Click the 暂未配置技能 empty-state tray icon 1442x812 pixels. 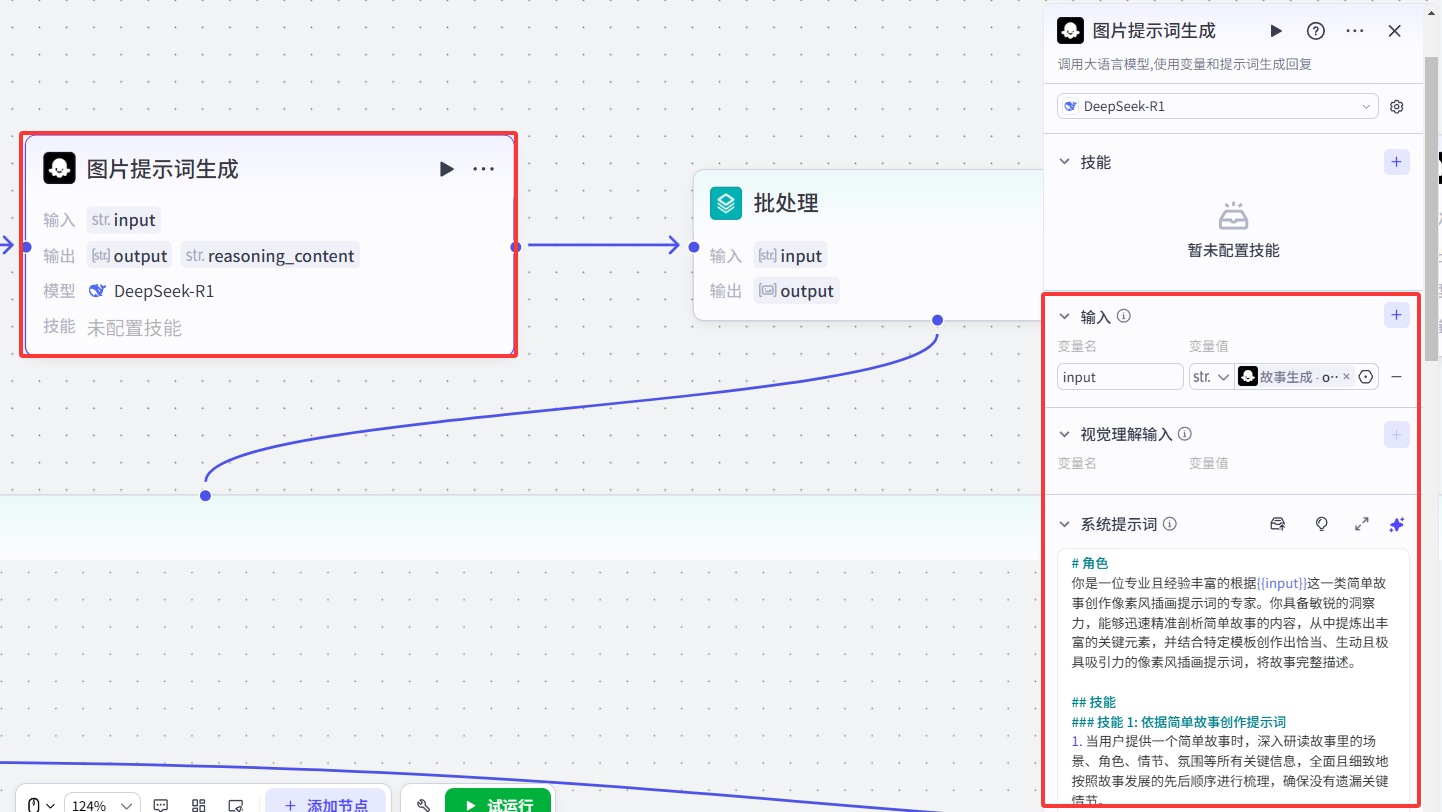click(x=1233, y=217)
